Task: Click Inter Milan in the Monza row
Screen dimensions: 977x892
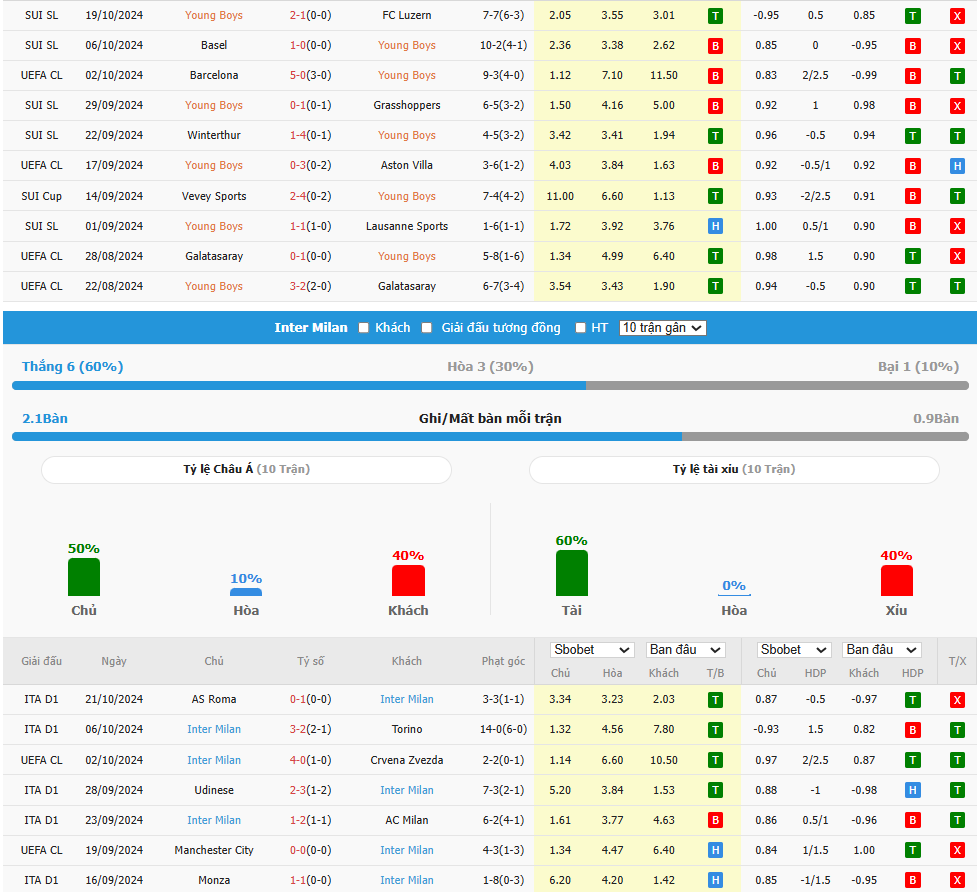Action: click(x=407, y=880)
